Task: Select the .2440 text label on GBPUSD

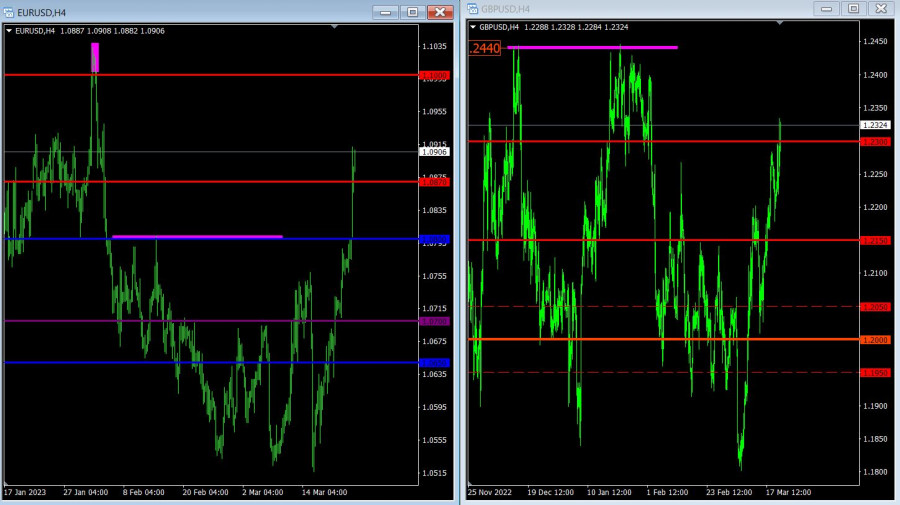Action: tap(484, 47)
